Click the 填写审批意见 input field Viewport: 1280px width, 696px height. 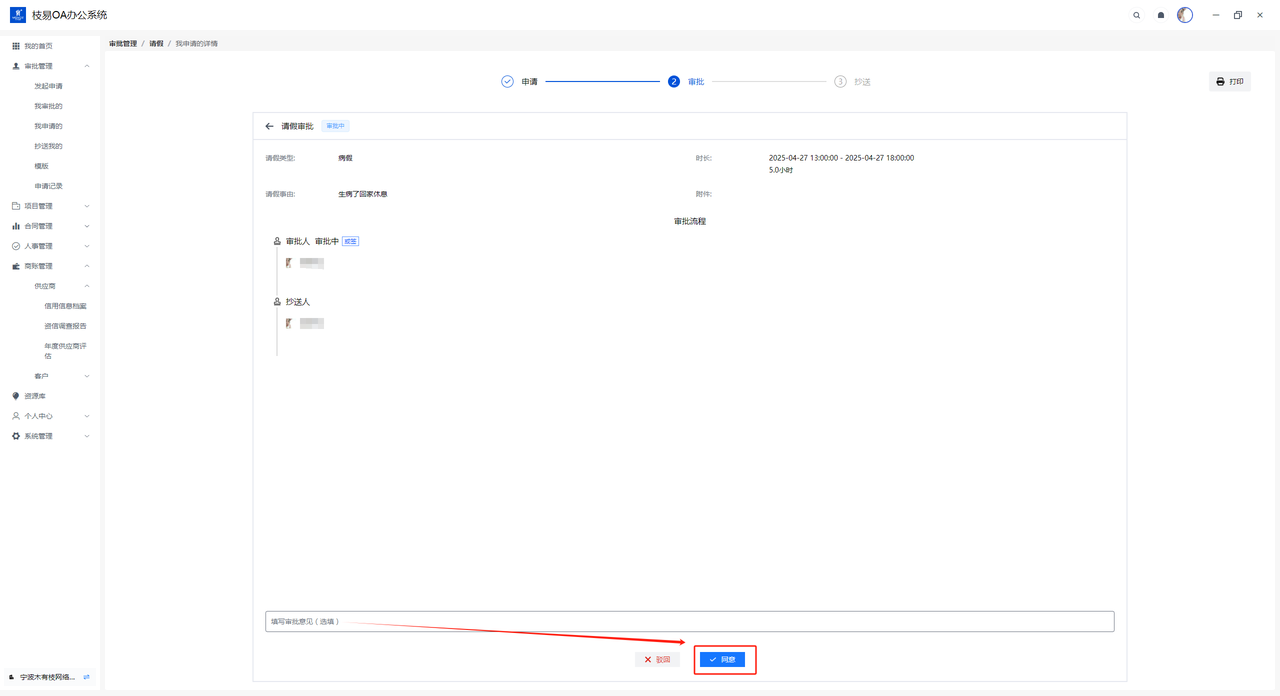(x=689, y=621)
